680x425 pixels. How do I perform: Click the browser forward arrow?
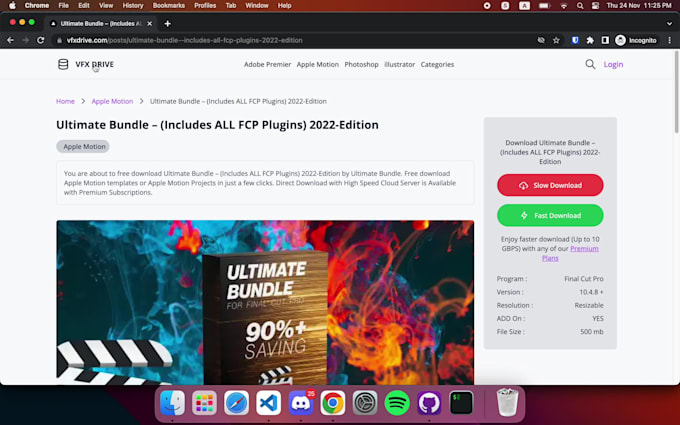click(26, 40)
